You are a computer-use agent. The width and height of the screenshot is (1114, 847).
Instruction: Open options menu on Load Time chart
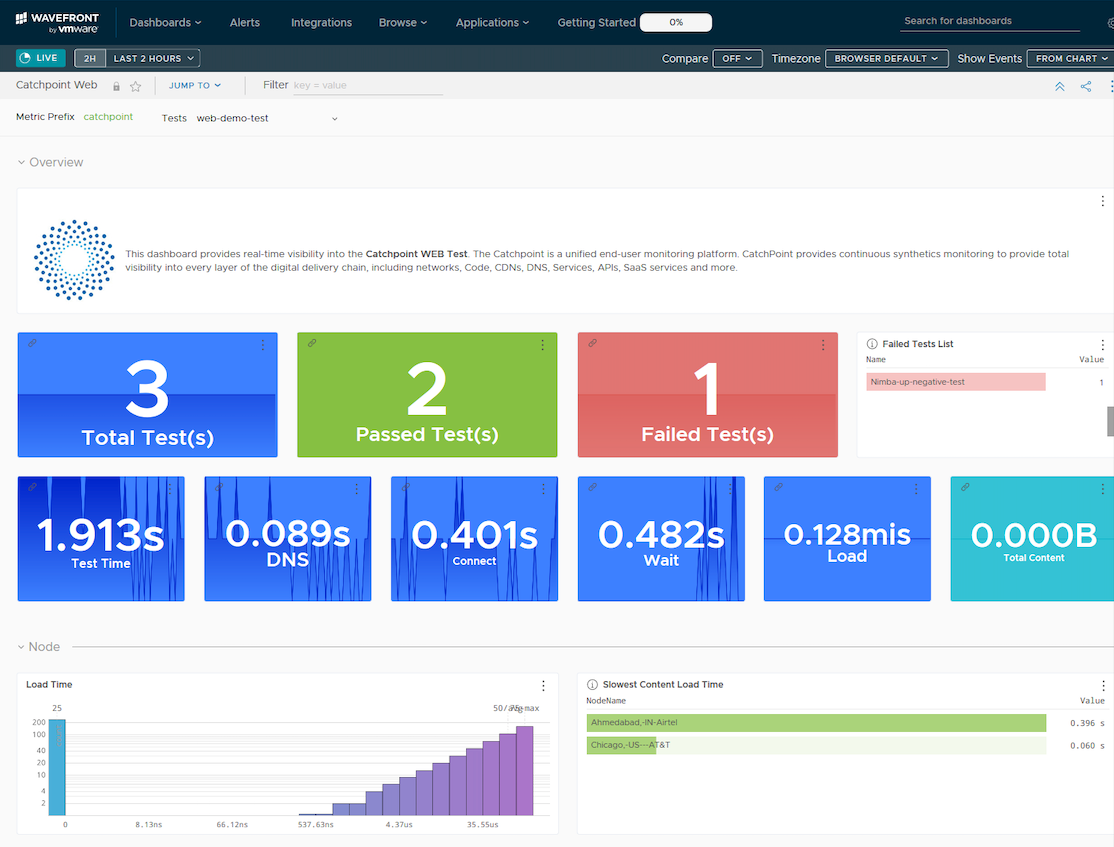click(x=543, y=686)
